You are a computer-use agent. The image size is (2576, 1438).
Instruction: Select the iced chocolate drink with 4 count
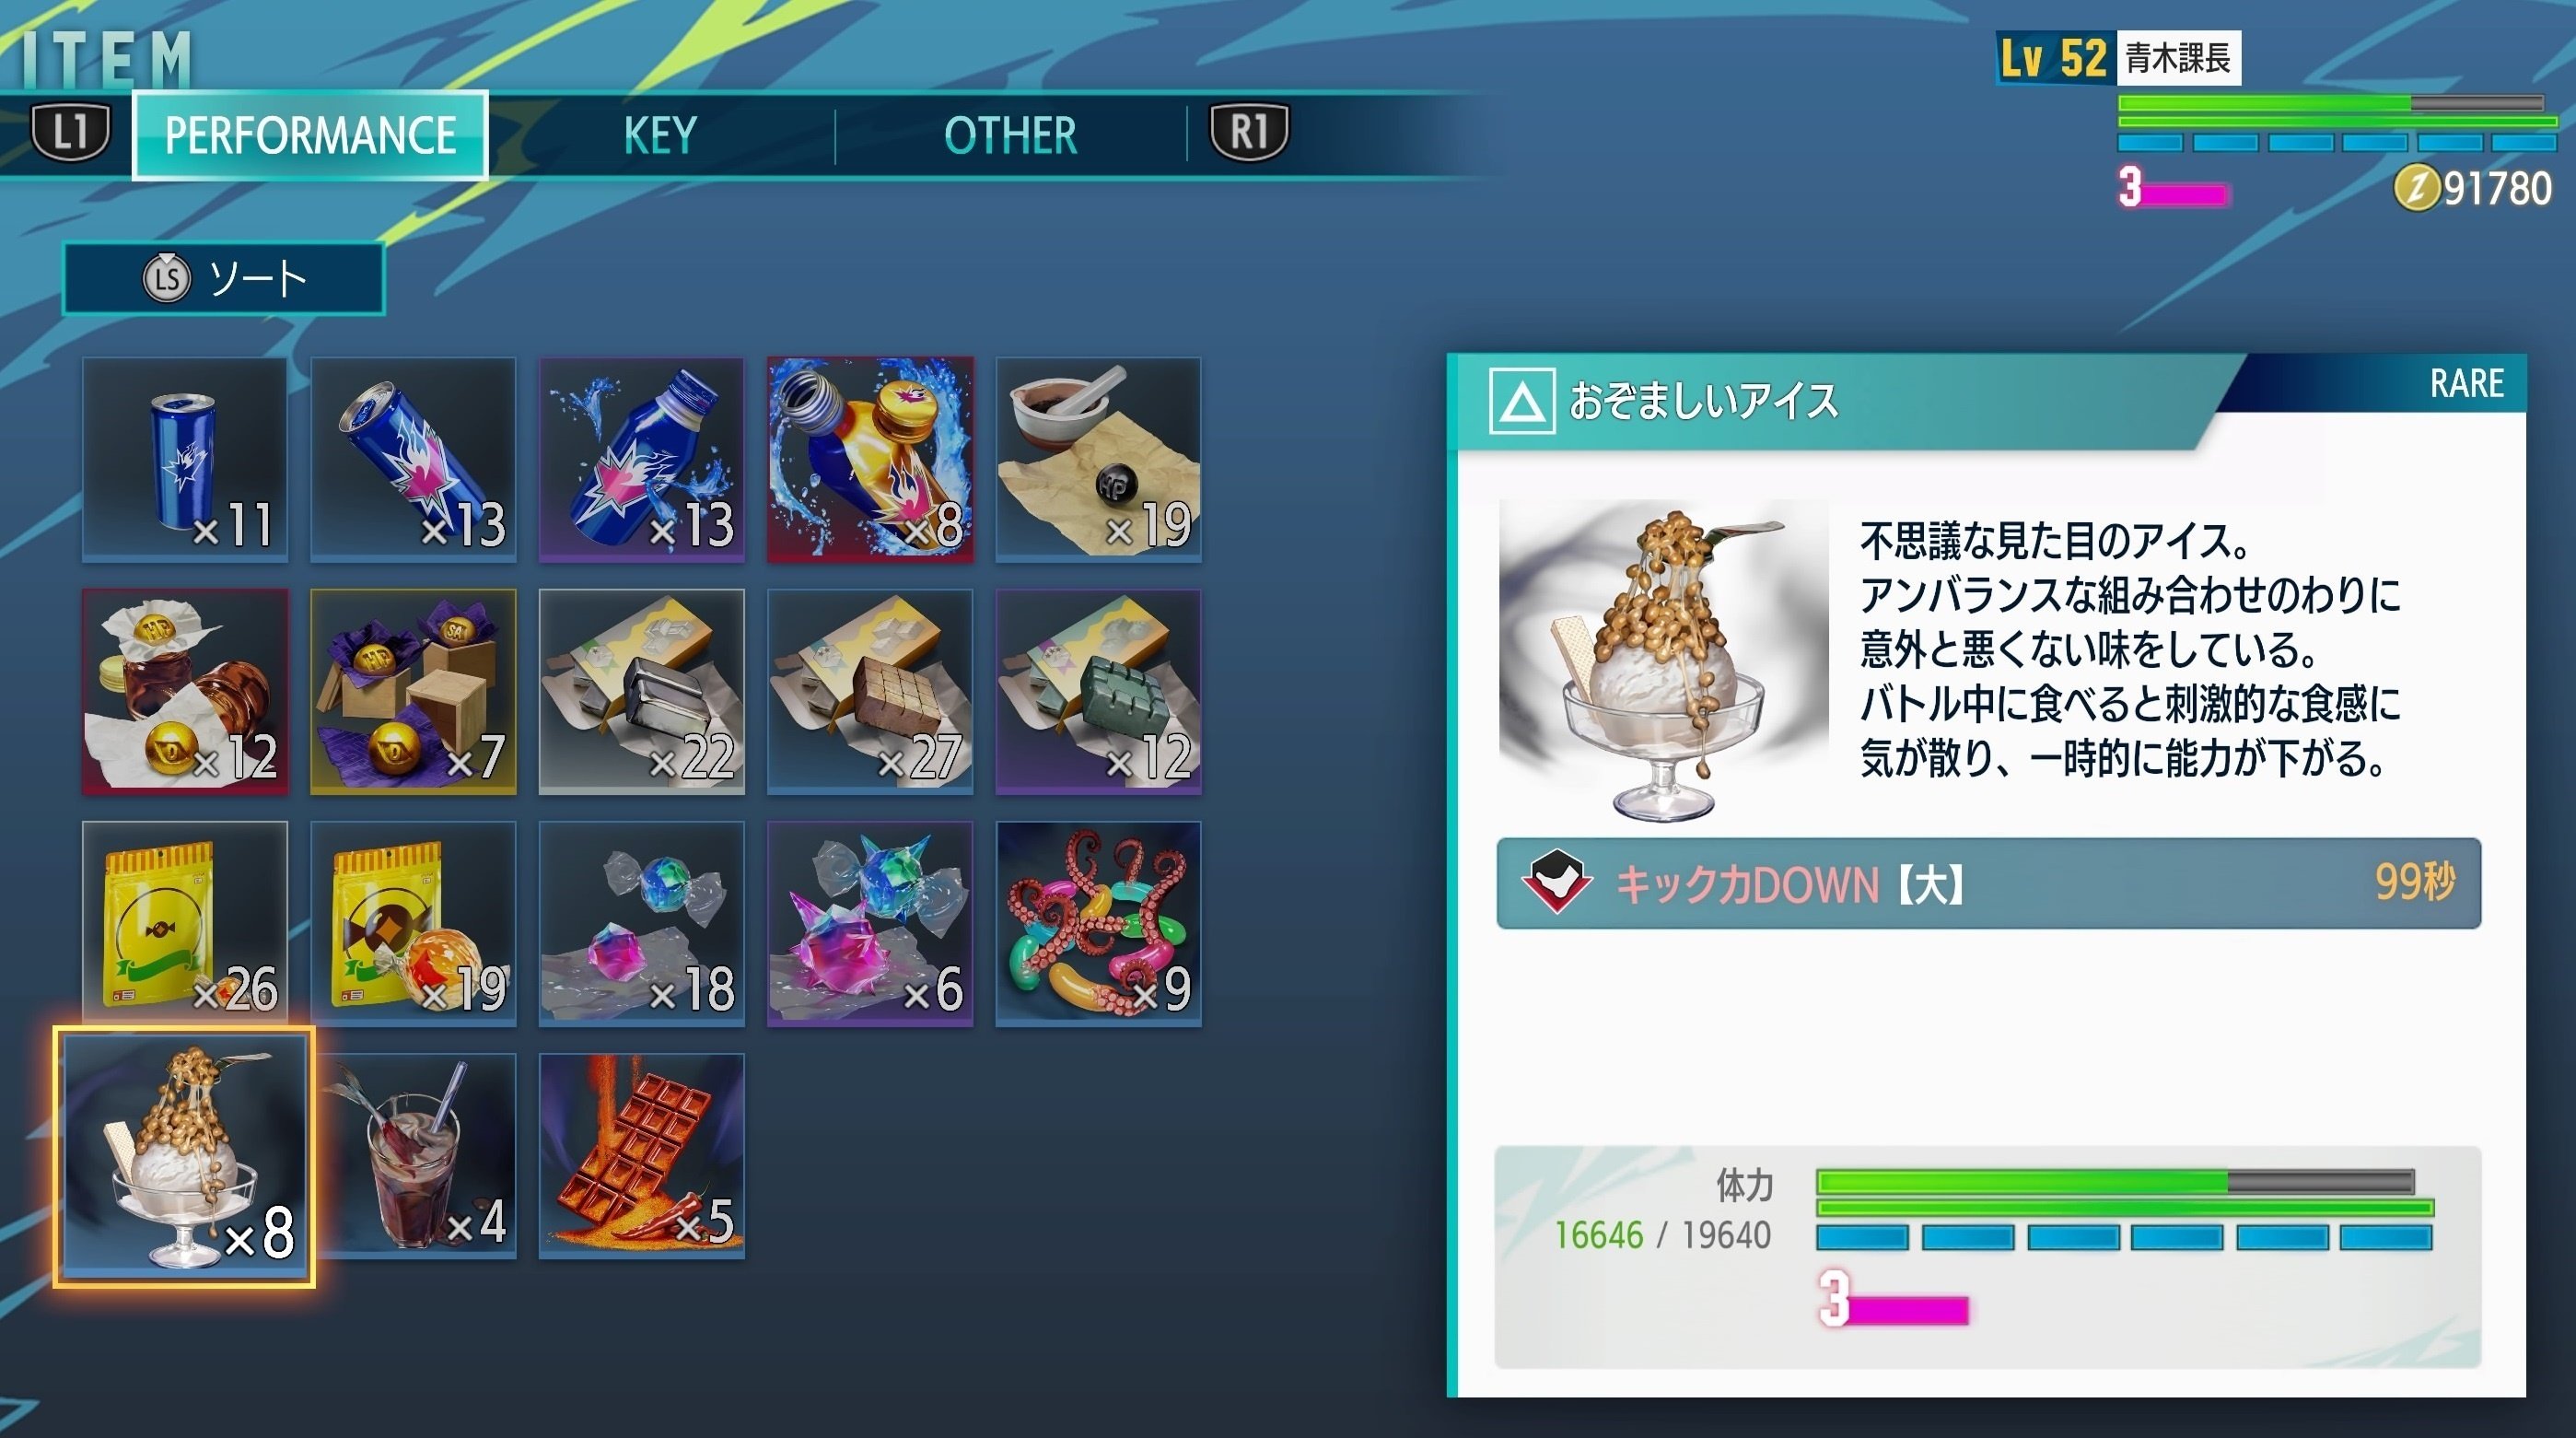[413, 1155]
